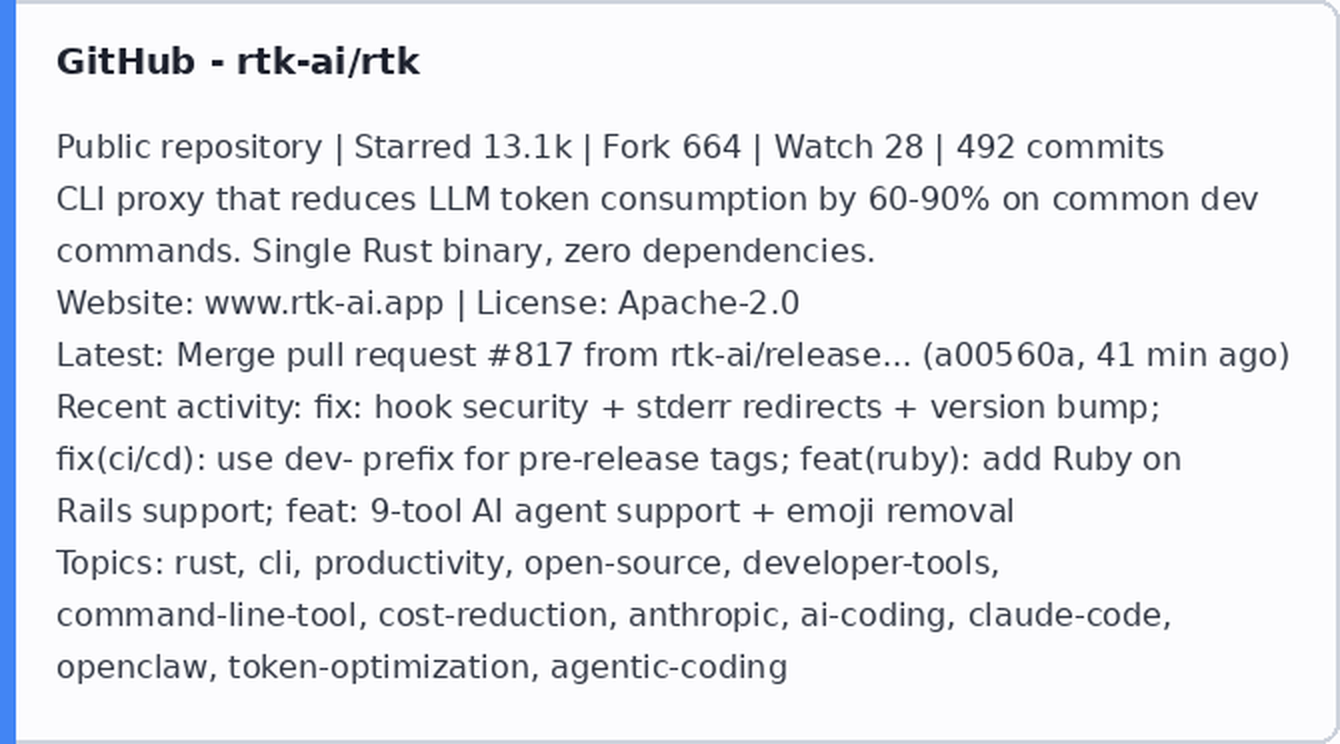Screen dimensions: 1340x744
Task: Select the "developer-tools" topic
Action: coord(867,563)
